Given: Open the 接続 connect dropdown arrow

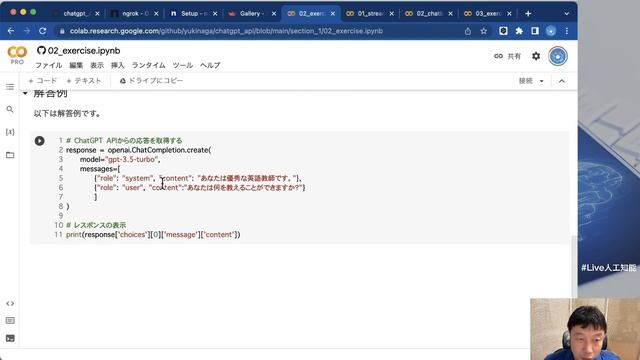Looking at the screenshot, I should (x=542, y=81).
